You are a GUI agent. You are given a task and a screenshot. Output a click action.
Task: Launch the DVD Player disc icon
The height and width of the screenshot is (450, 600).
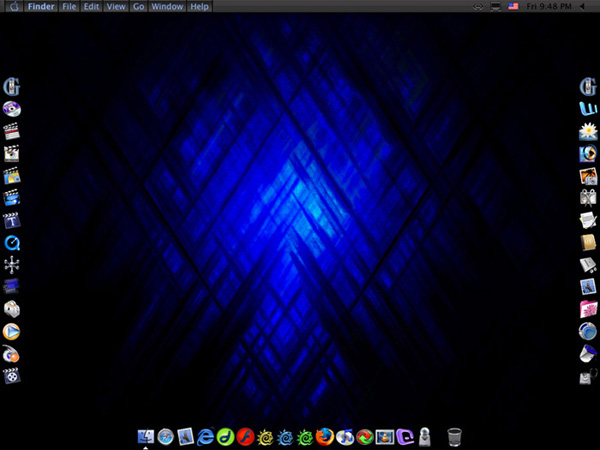click(x=12, y=110)
